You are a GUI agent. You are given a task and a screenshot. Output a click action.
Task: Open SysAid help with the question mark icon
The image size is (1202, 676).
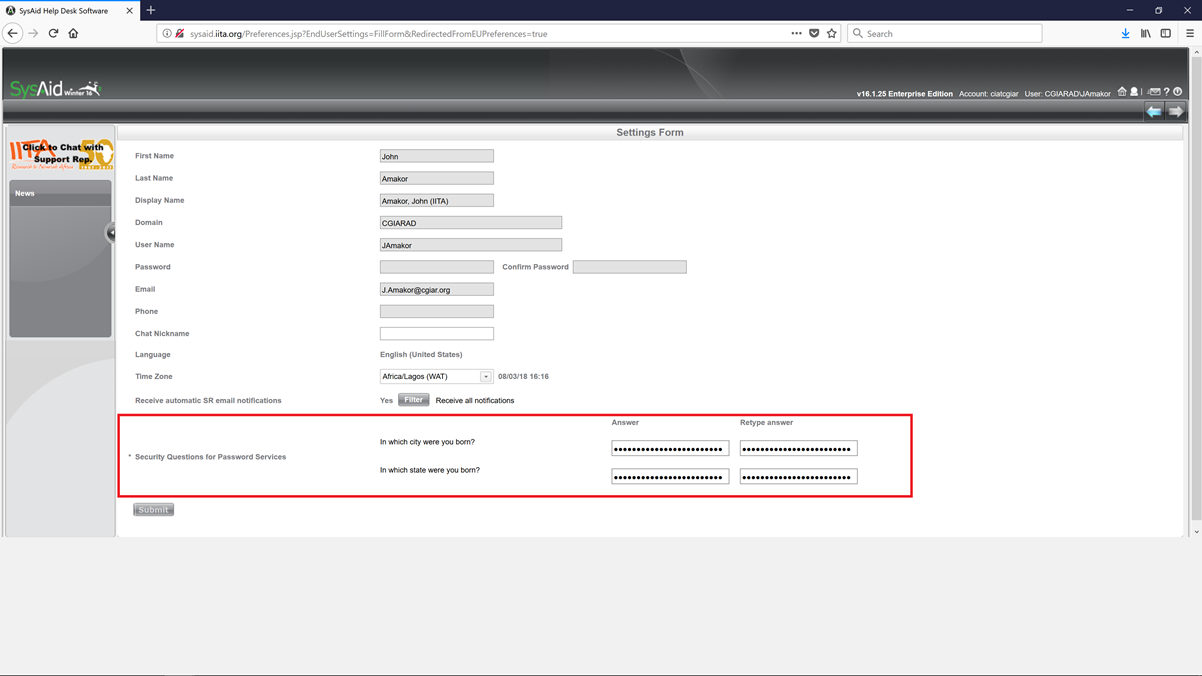tap(1167, 91)
